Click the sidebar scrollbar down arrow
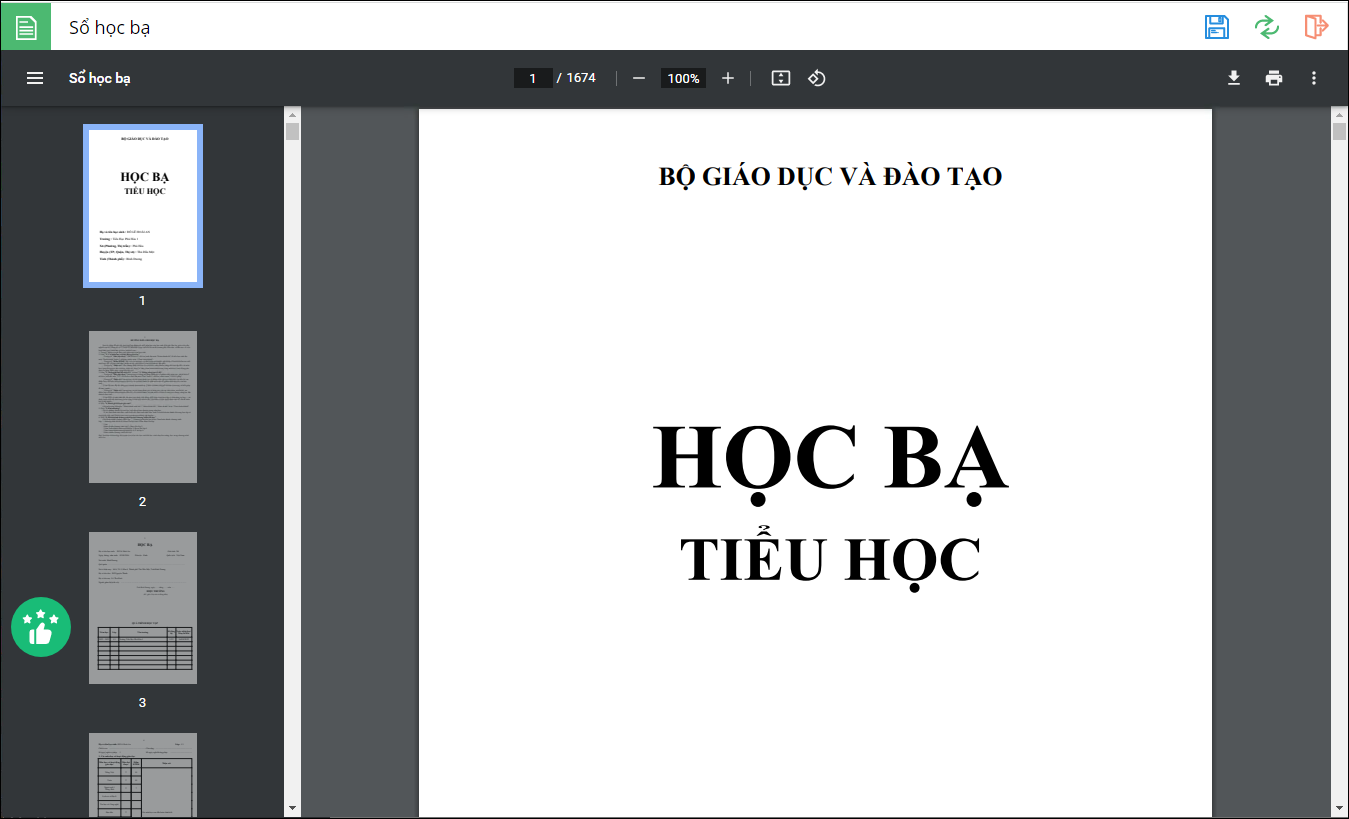1349x819 pixels. (x=292, y=807)
